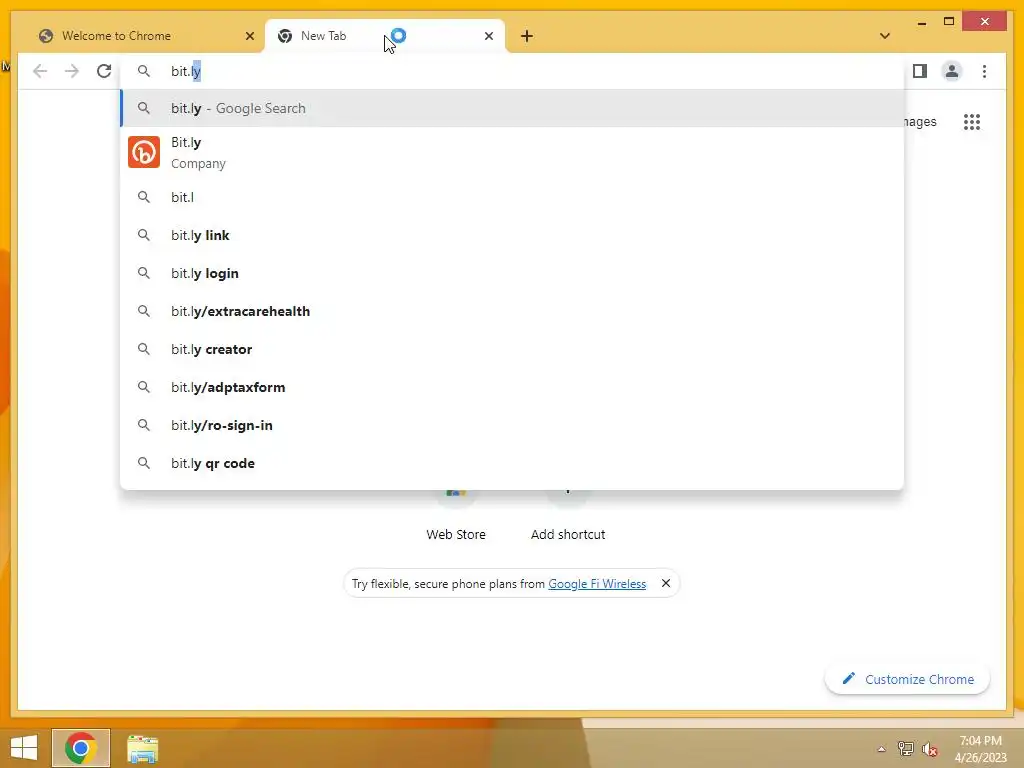Viewport: 1024px width, 768px height.
Task: Click the address bar text field
Action: coord(512,71)
